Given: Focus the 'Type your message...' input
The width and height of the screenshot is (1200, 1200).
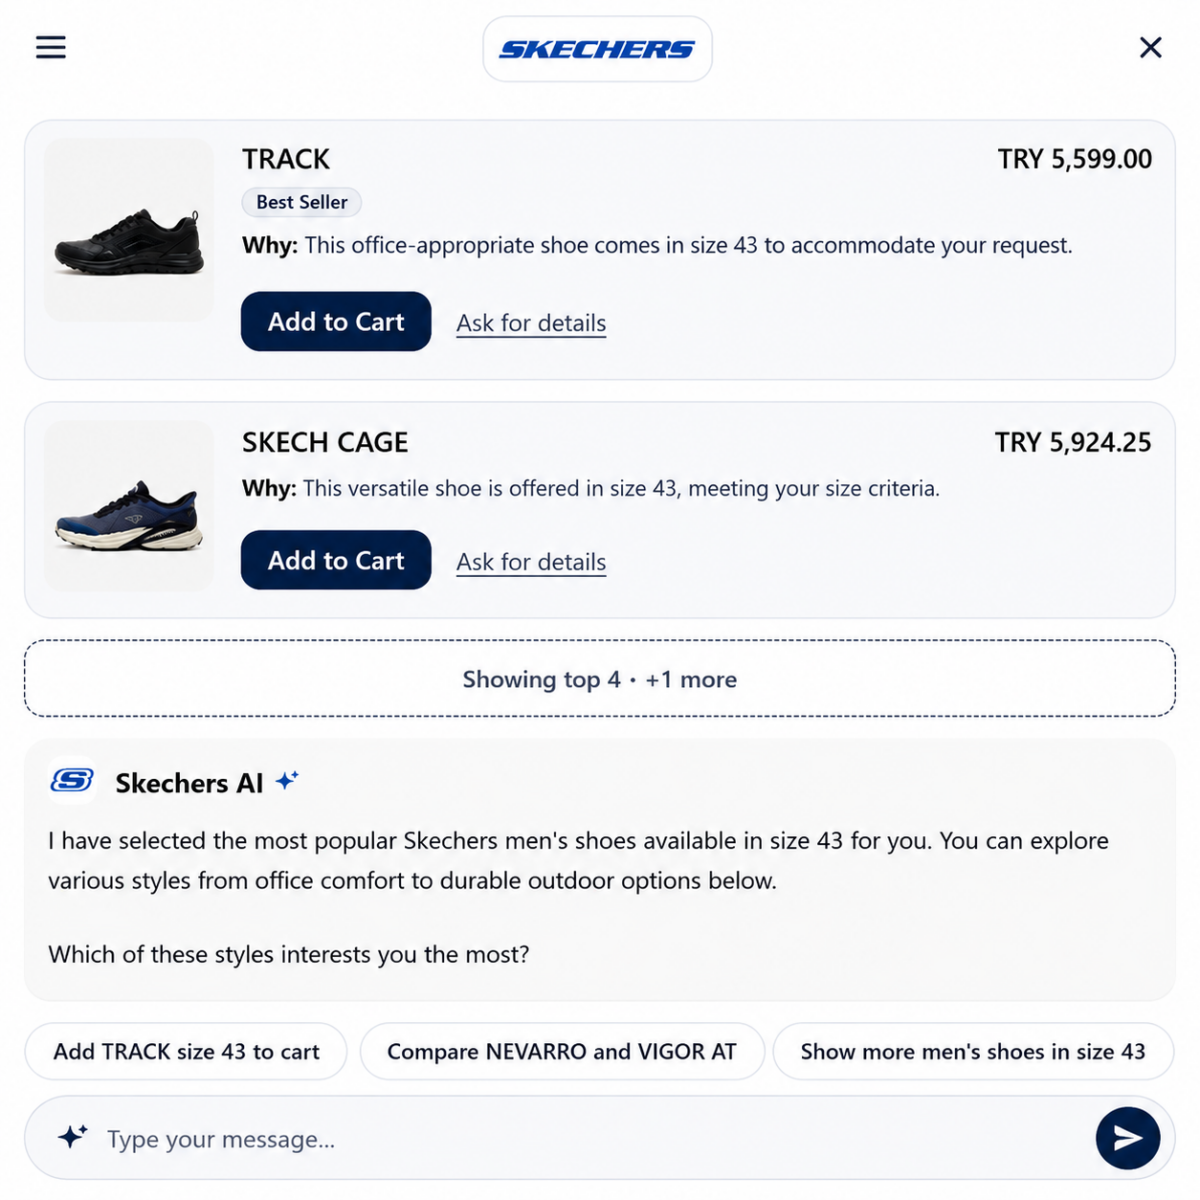Looking at the screenshot, I should (590, 1139).
